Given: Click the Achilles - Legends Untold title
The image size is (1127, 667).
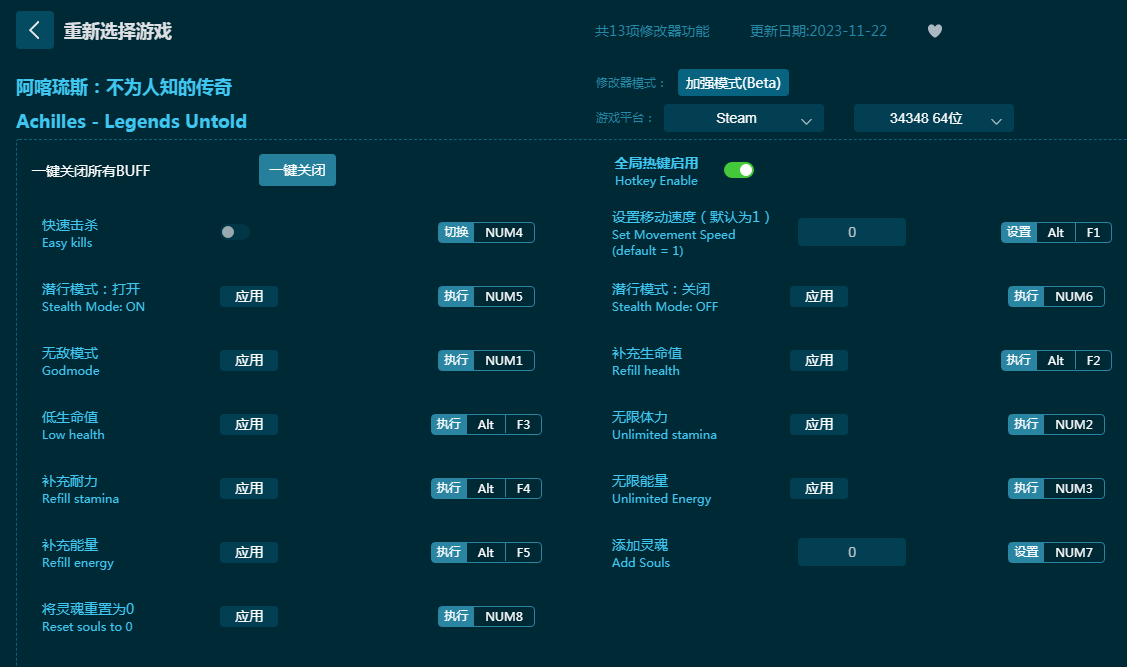Looking at the screenshot, I should coord(132,121).
